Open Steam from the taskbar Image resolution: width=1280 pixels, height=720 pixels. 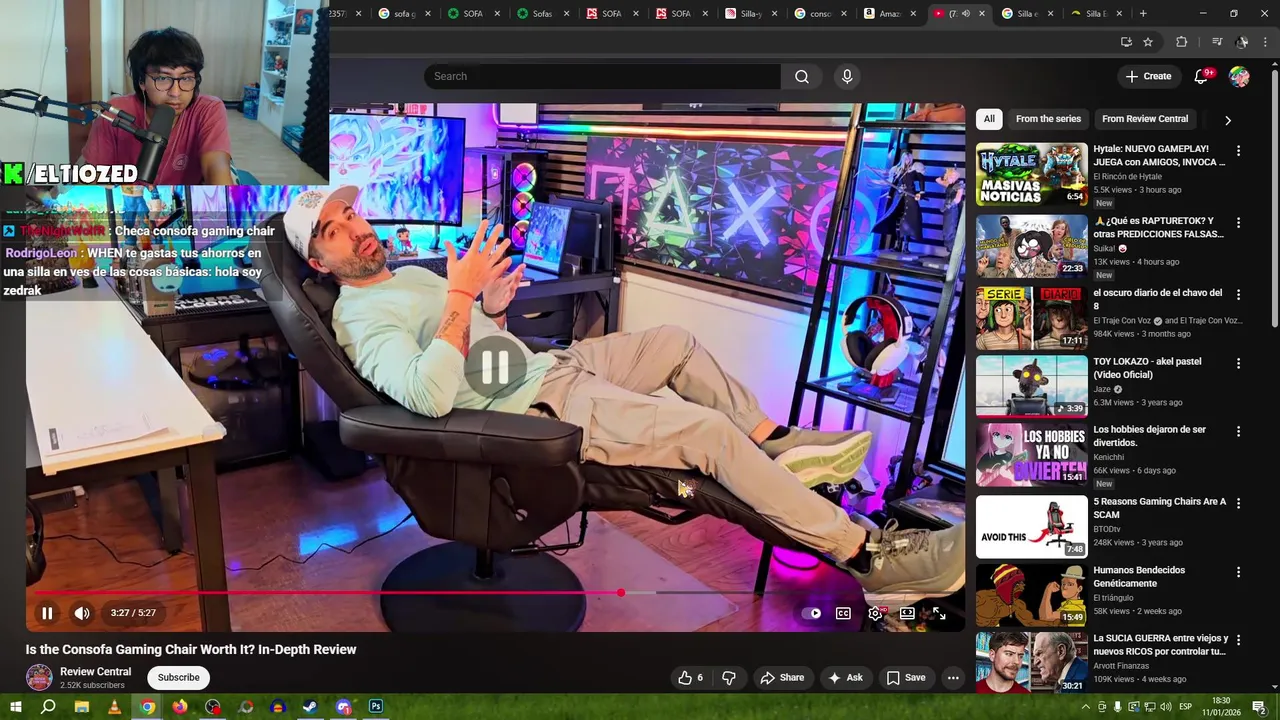(311, 707)
